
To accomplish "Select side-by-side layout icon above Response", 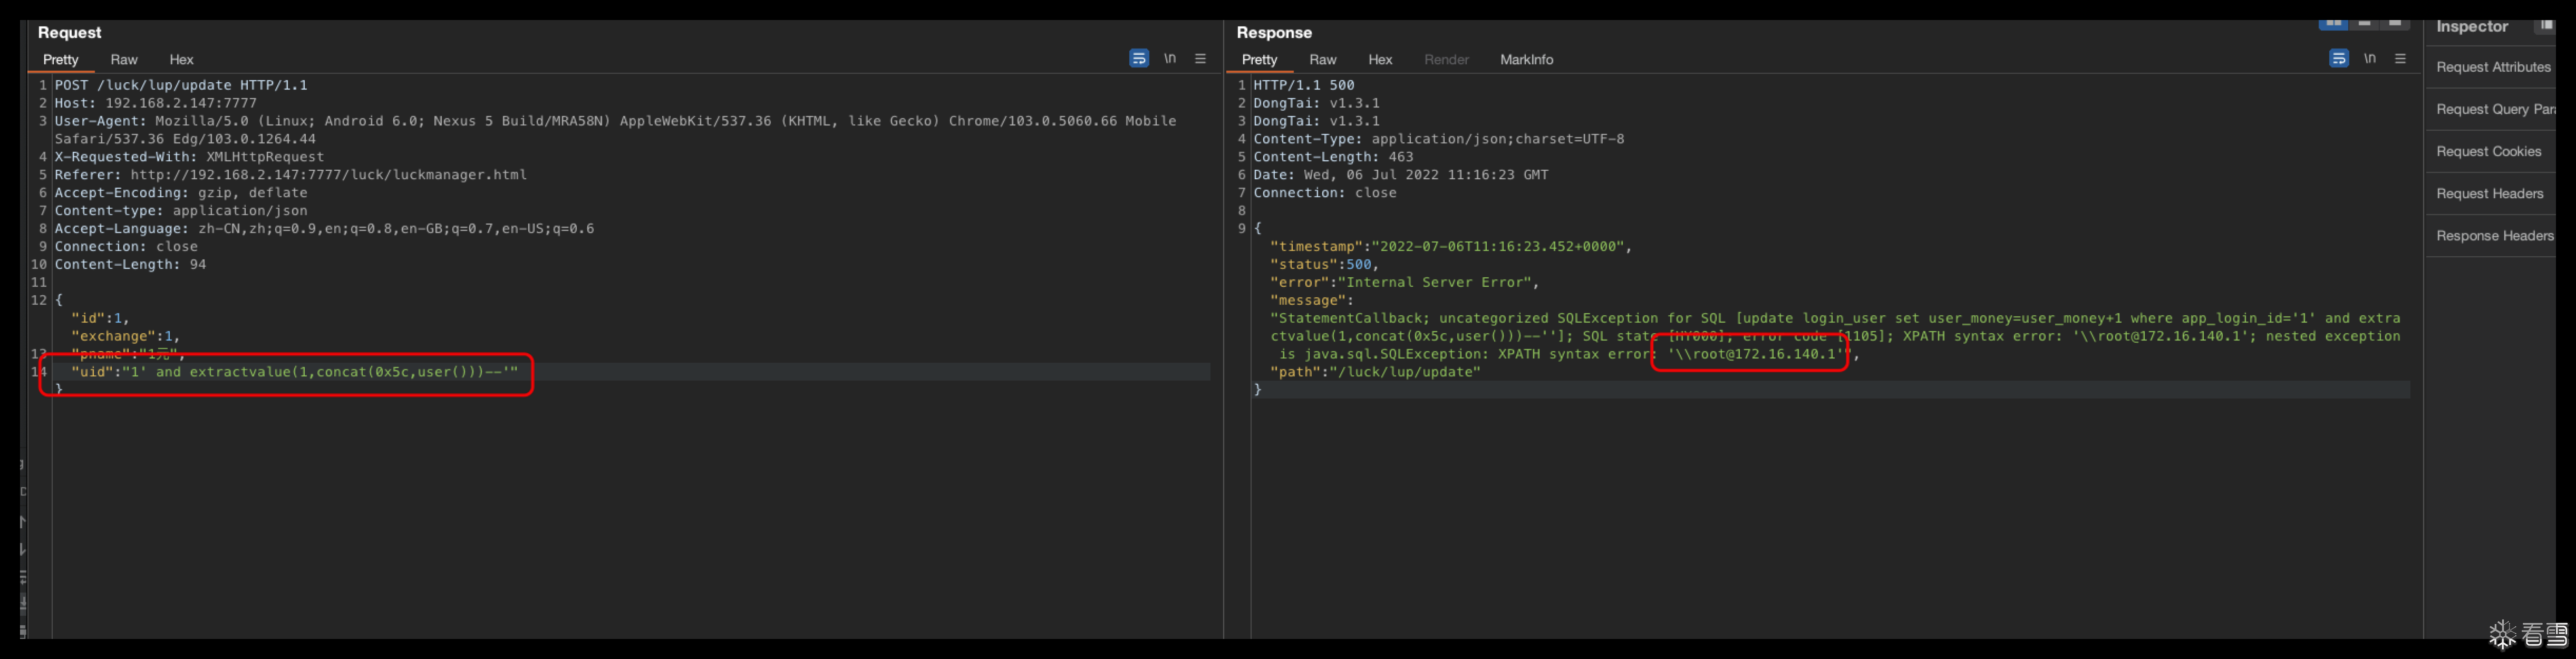I will (2333, 23).
